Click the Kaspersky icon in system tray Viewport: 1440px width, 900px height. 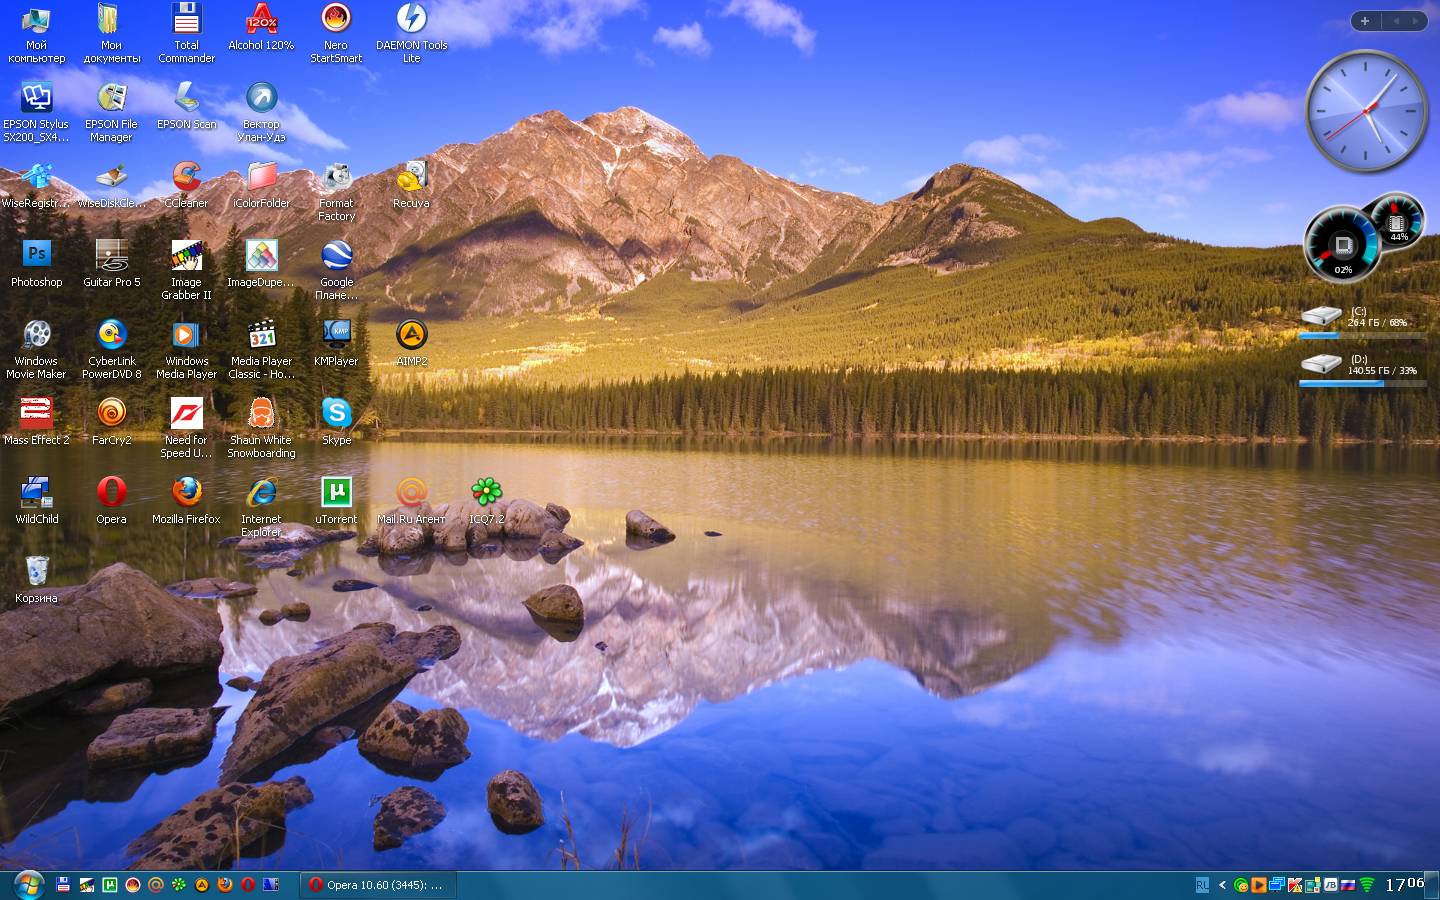(1295, 885)
